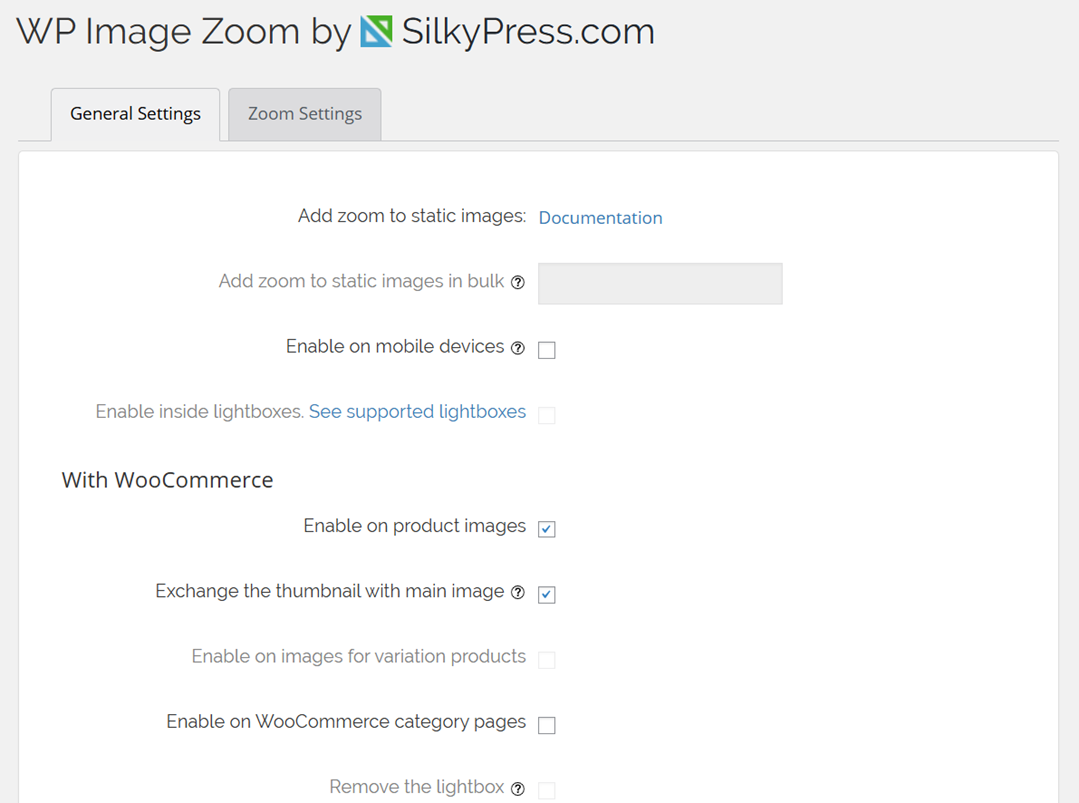Click the SilkyPress logo icon
The image size is (1079, 803).
(376, 32)
